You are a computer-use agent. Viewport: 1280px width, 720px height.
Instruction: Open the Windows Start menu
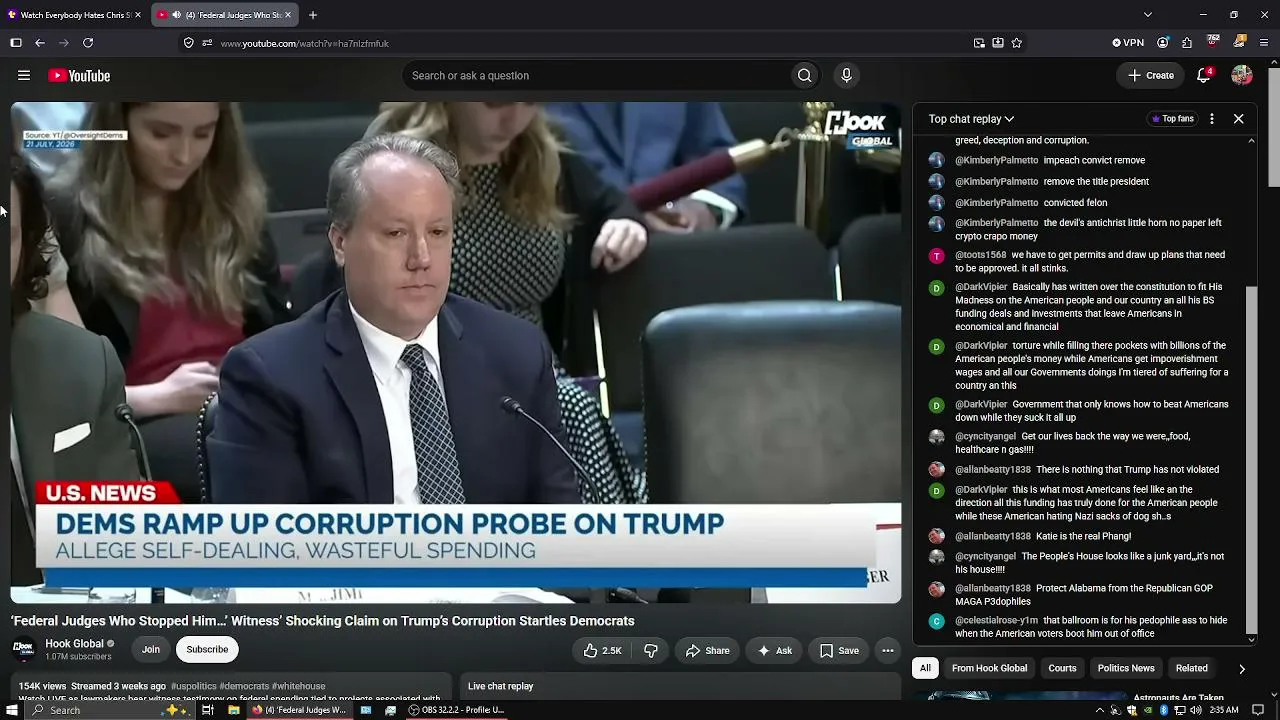click(13, 710)
